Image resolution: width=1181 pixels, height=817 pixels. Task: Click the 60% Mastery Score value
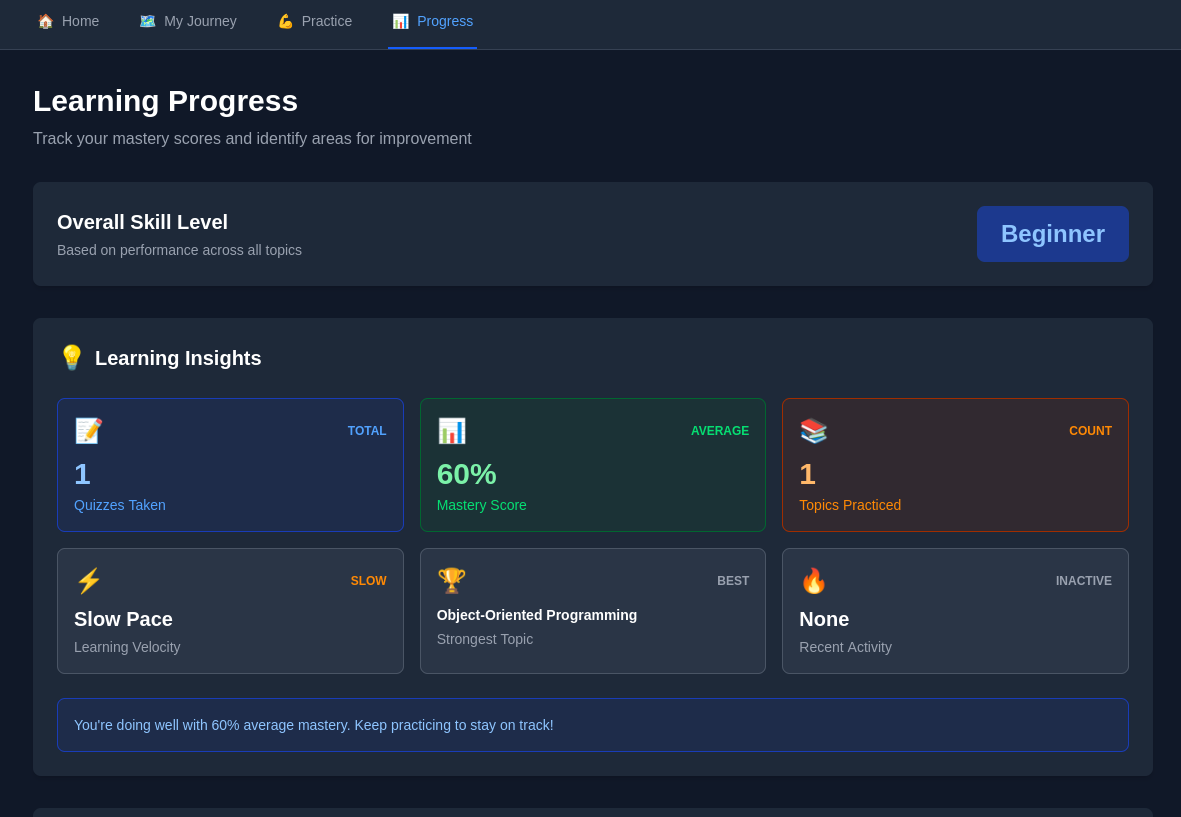click(466, 474)
